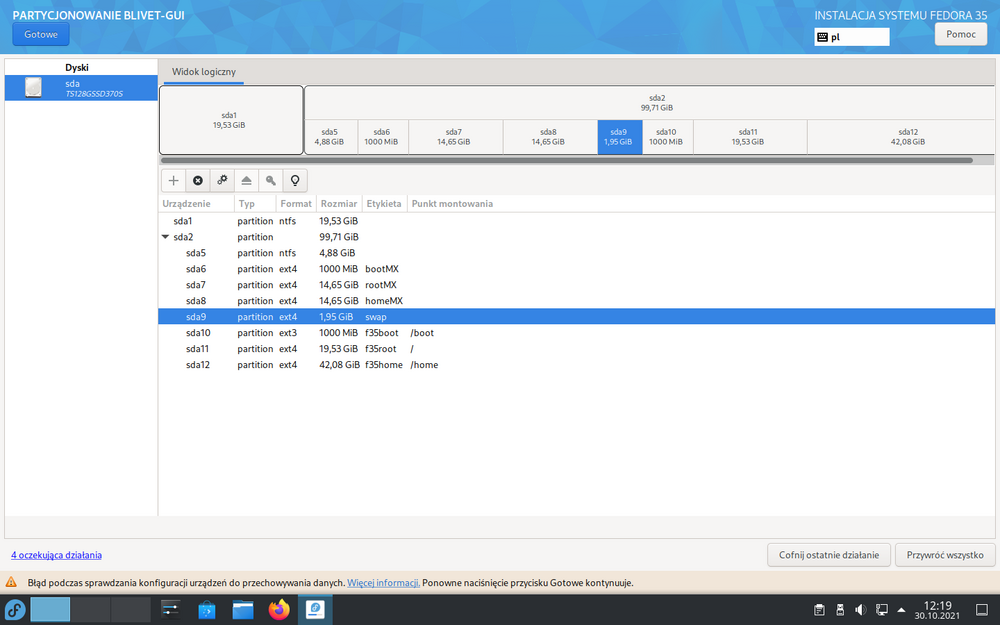
Task: Click Przywróć wszystko button
Action: 945,555
